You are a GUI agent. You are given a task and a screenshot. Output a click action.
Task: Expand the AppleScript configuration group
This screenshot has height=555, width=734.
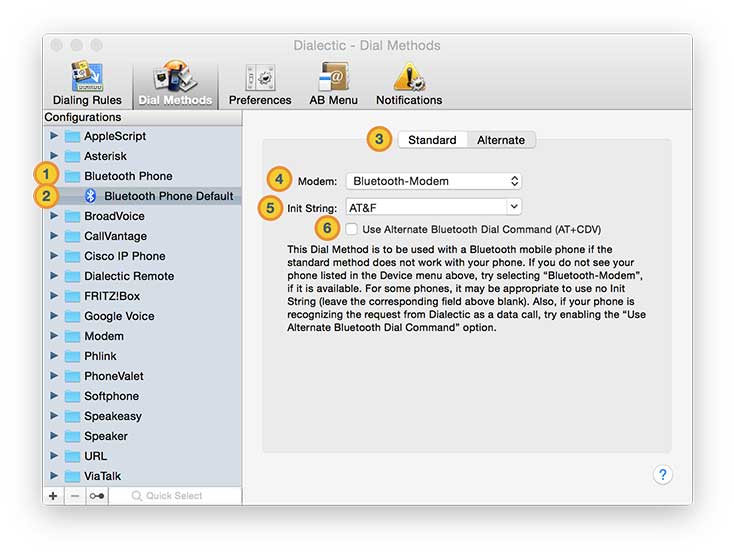(54, 136)
